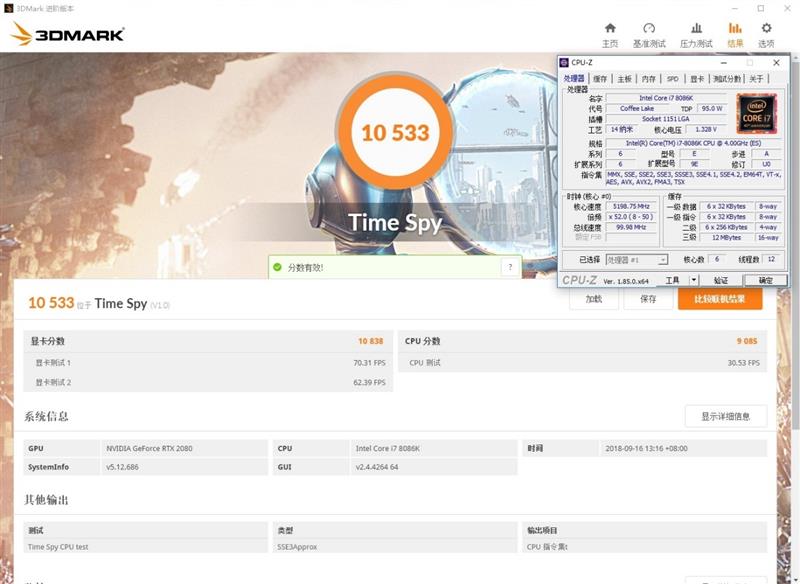The width and height of the screenshot is (800, 584).
Task: Open the 工具 dropdown arrow in CPU-Z
Action: pyautogui.click(x=695, y=281)
